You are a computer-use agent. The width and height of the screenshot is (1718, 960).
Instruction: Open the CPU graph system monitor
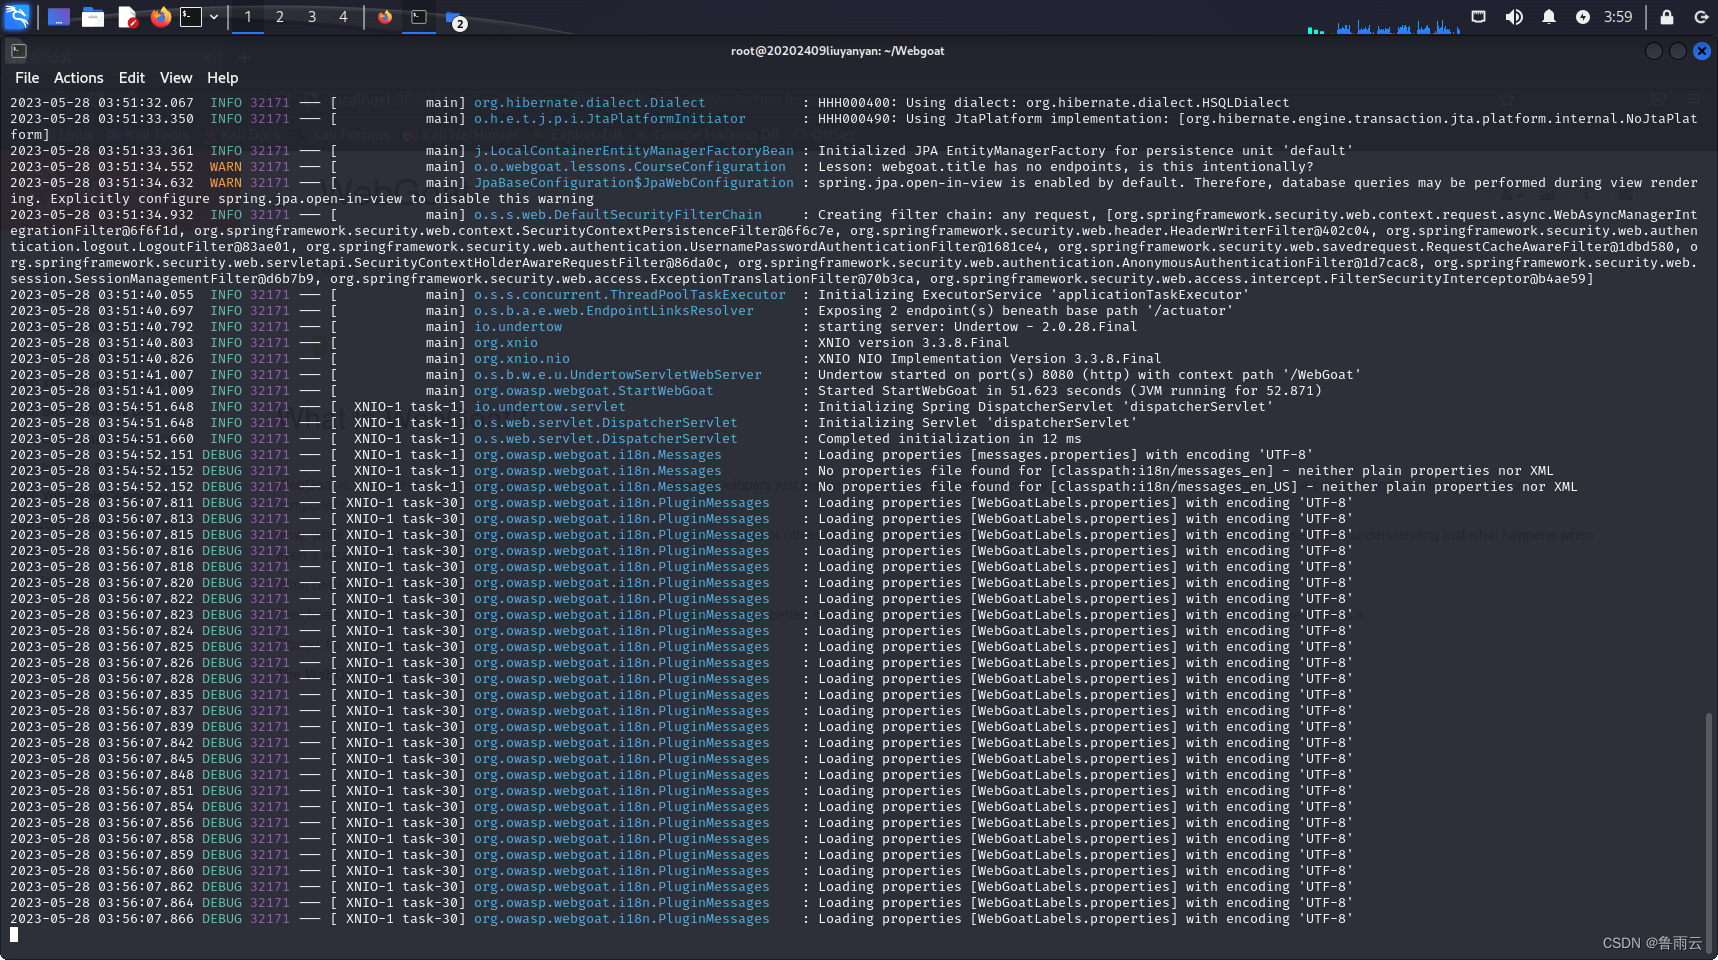pyautogui.click(x=1398, y=25)
